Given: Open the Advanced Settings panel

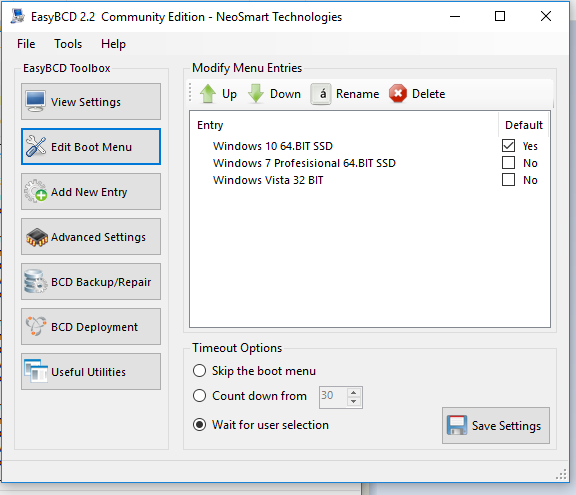Looking at the screenshot, I should point(91,237).
